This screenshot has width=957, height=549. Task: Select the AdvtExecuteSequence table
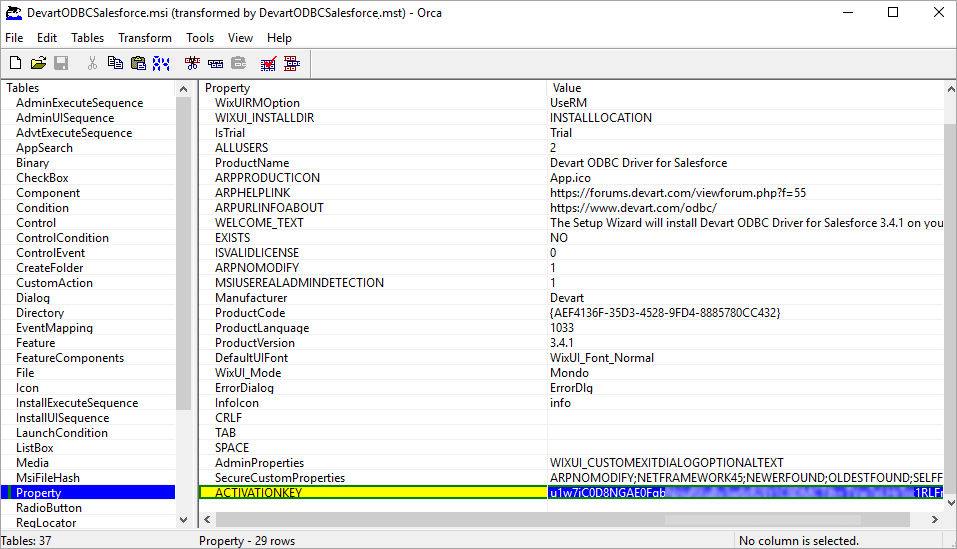(74, 133)
